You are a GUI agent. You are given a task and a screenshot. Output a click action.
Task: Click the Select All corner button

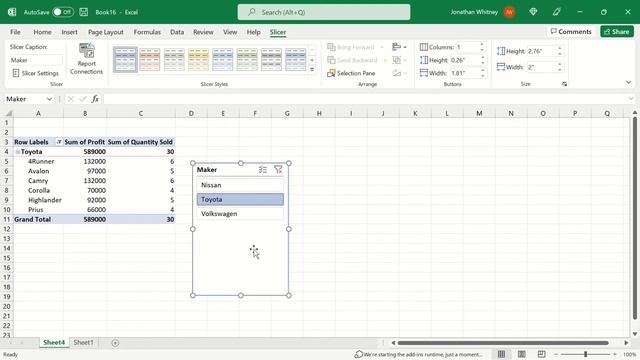[x=8, y=113]
